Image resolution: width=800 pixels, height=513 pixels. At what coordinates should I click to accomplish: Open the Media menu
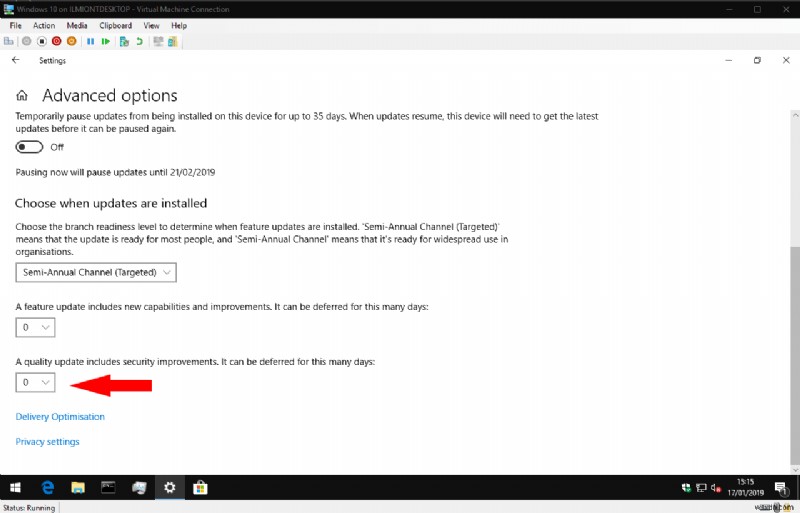click(77, 26)
